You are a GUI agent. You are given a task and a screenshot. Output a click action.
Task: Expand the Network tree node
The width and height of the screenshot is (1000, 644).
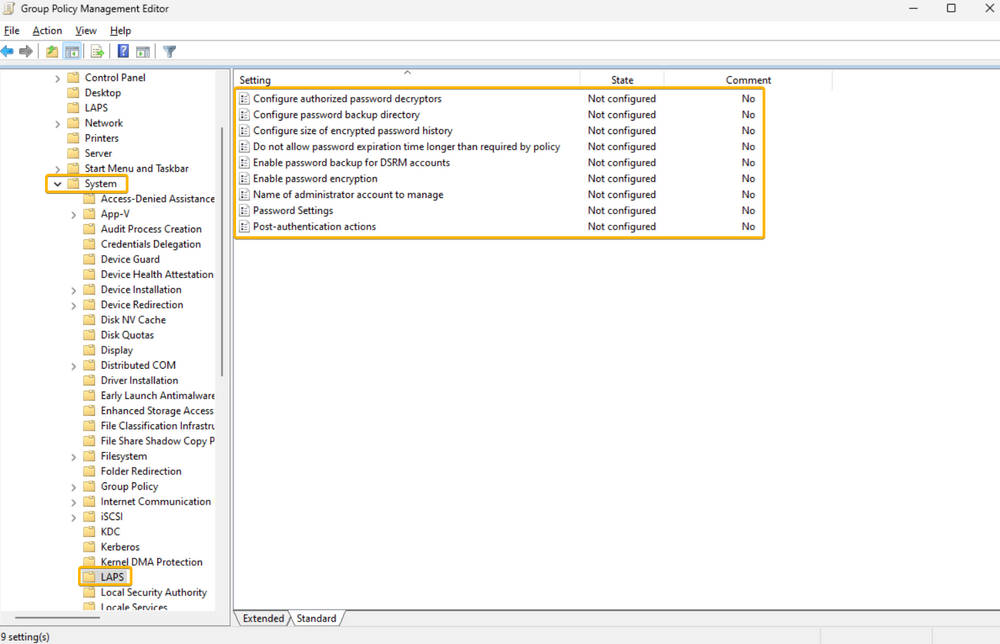(x=57, y=122)
